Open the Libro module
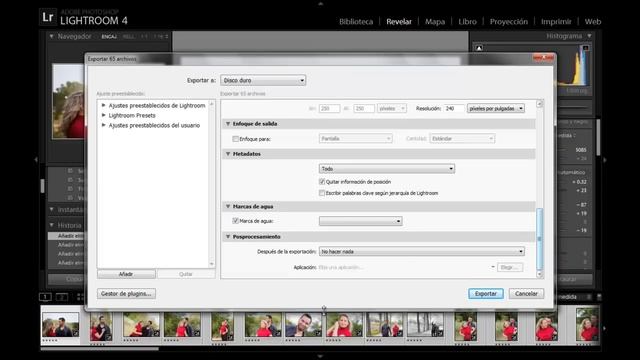Image resolution: width=640 pixels, height=360 pixels. pos(467,22)
